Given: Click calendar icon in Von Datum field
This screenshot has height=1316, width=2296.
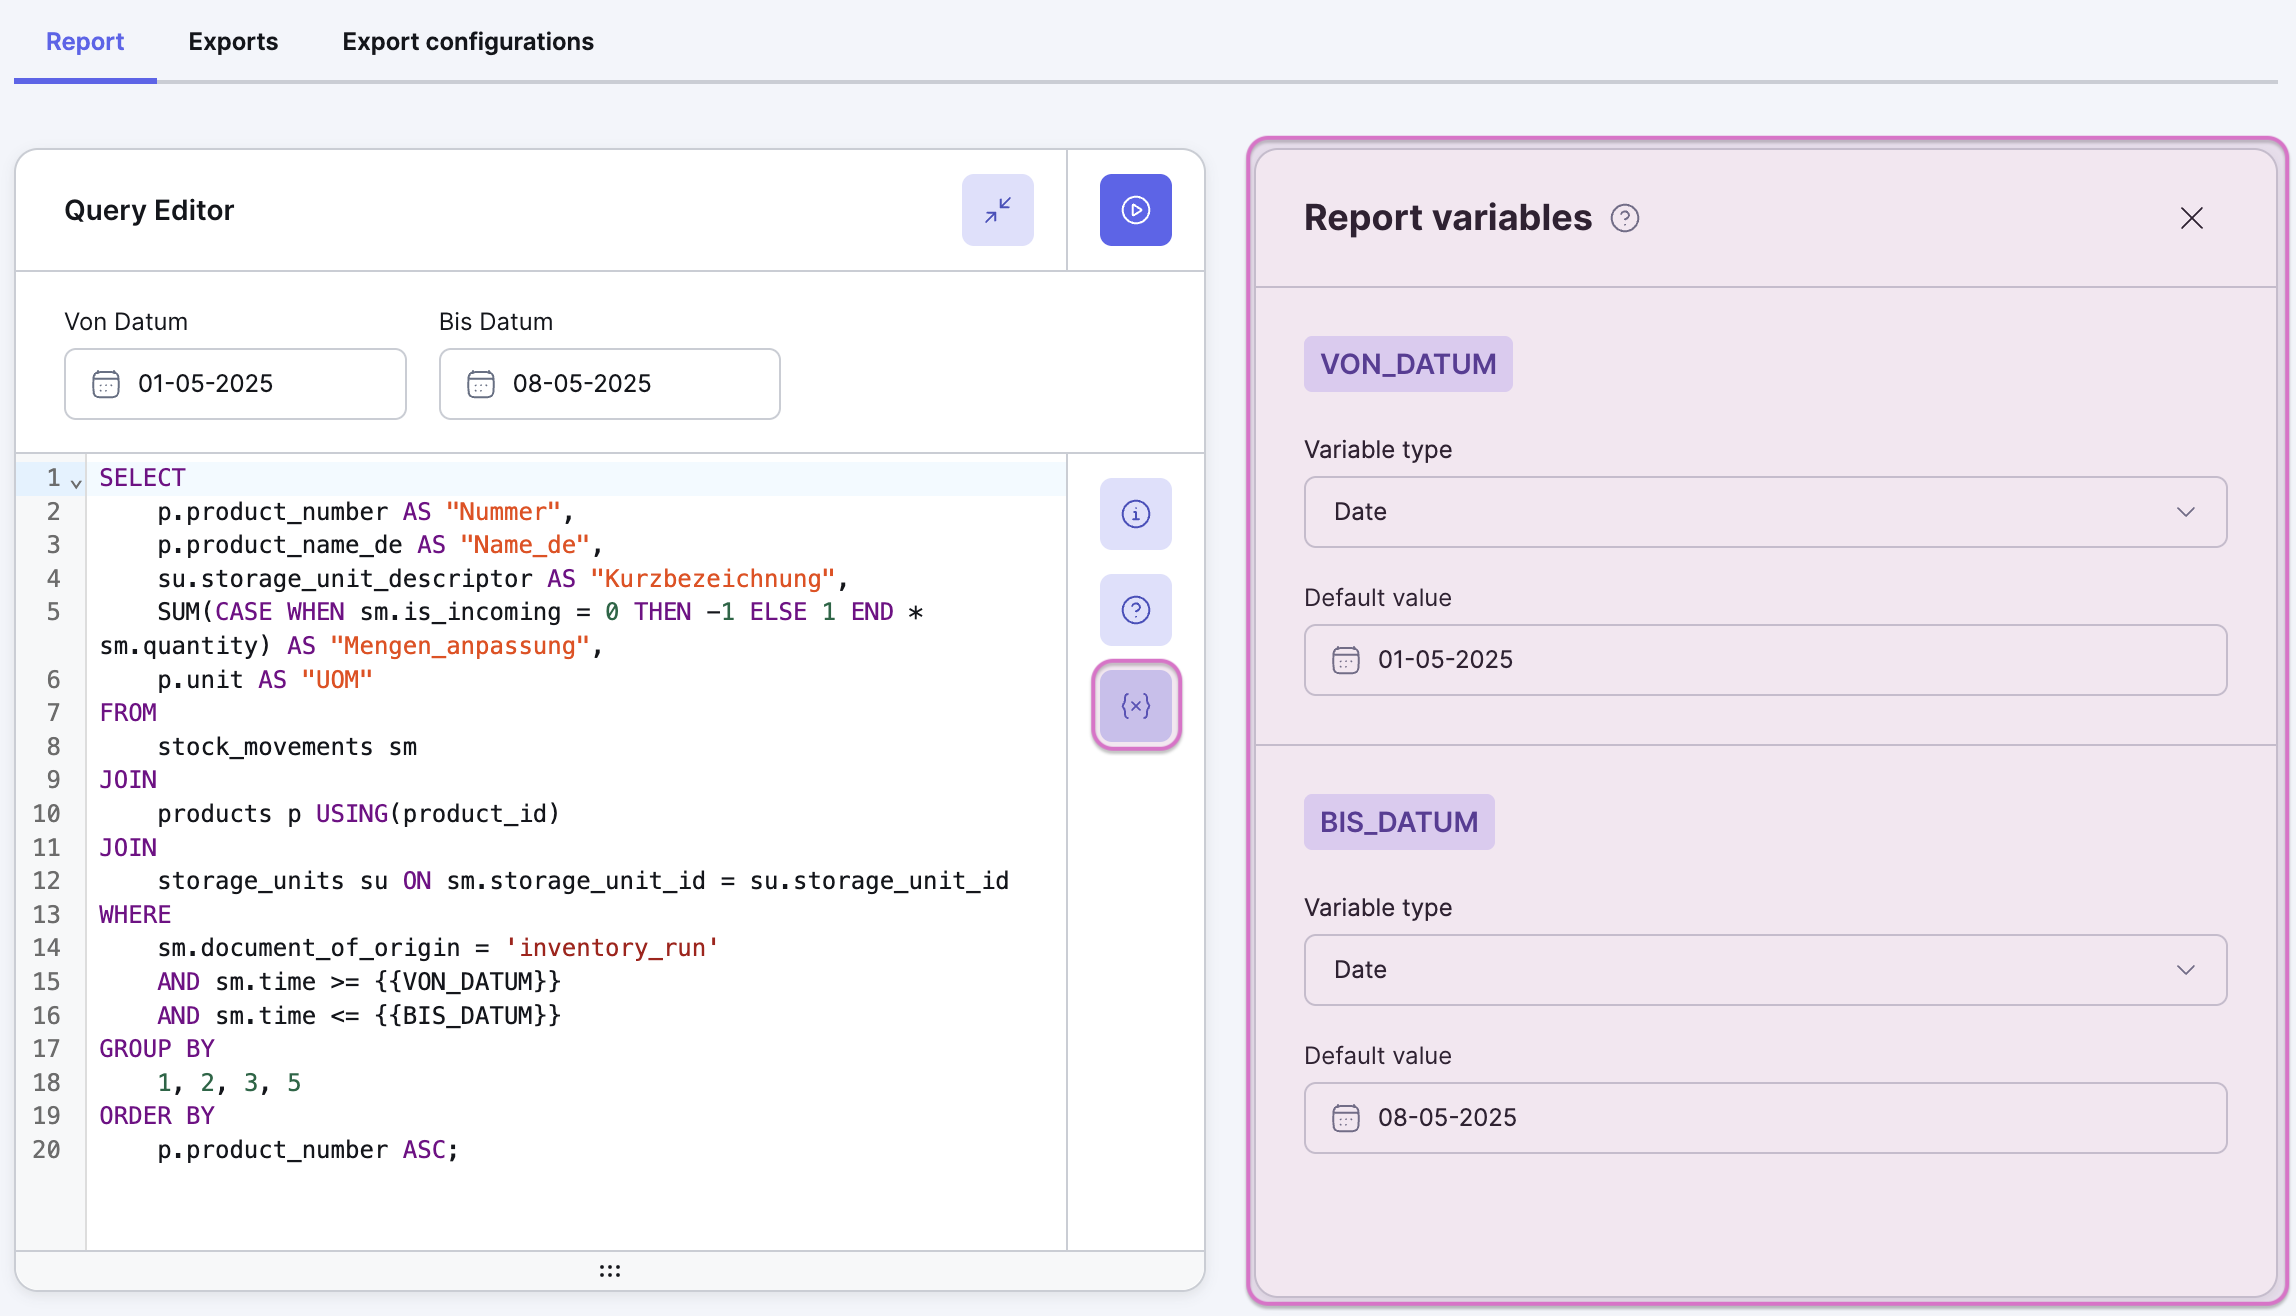Looking at the screenshot, I should pos(106,384).
